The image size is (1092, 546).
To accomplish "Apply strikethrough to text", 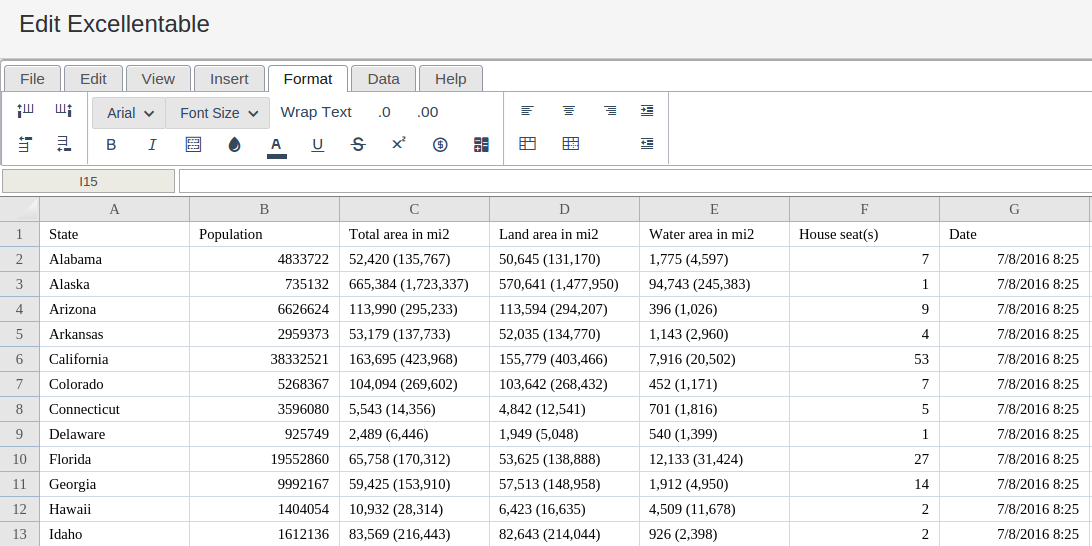I will click(x=358, y=145).
